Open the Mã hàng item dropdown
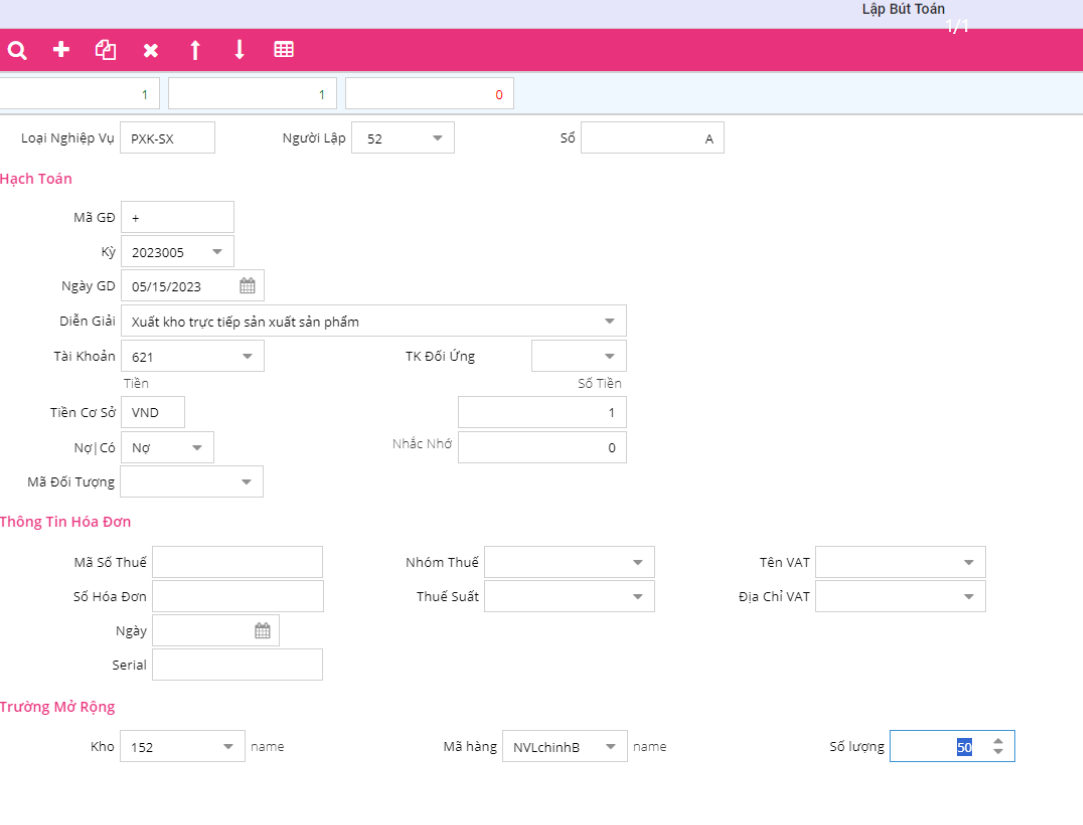The height and width of the screenshot is (825, 1083). coord(610,747)
